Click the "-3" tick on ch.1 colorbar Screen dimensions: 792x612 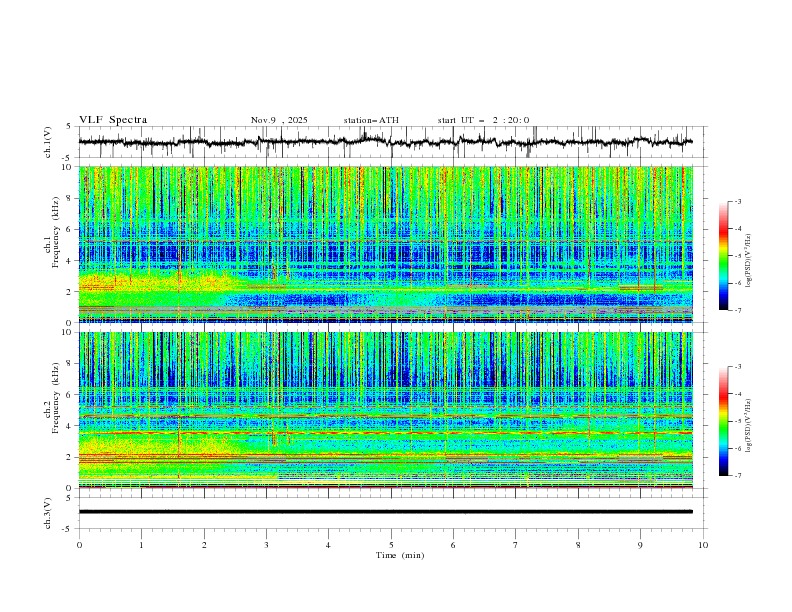tap(738, 201)
